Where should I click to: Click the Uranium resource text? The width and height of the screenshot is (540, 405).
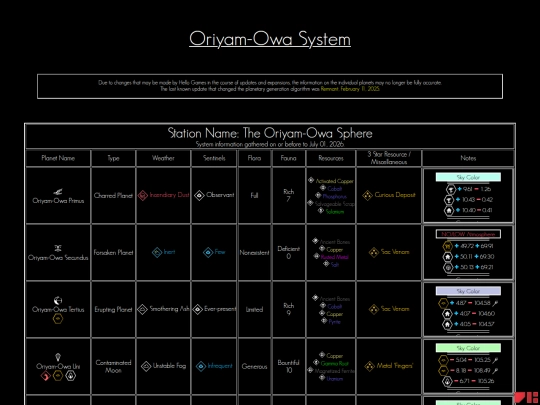pos(335,378)
